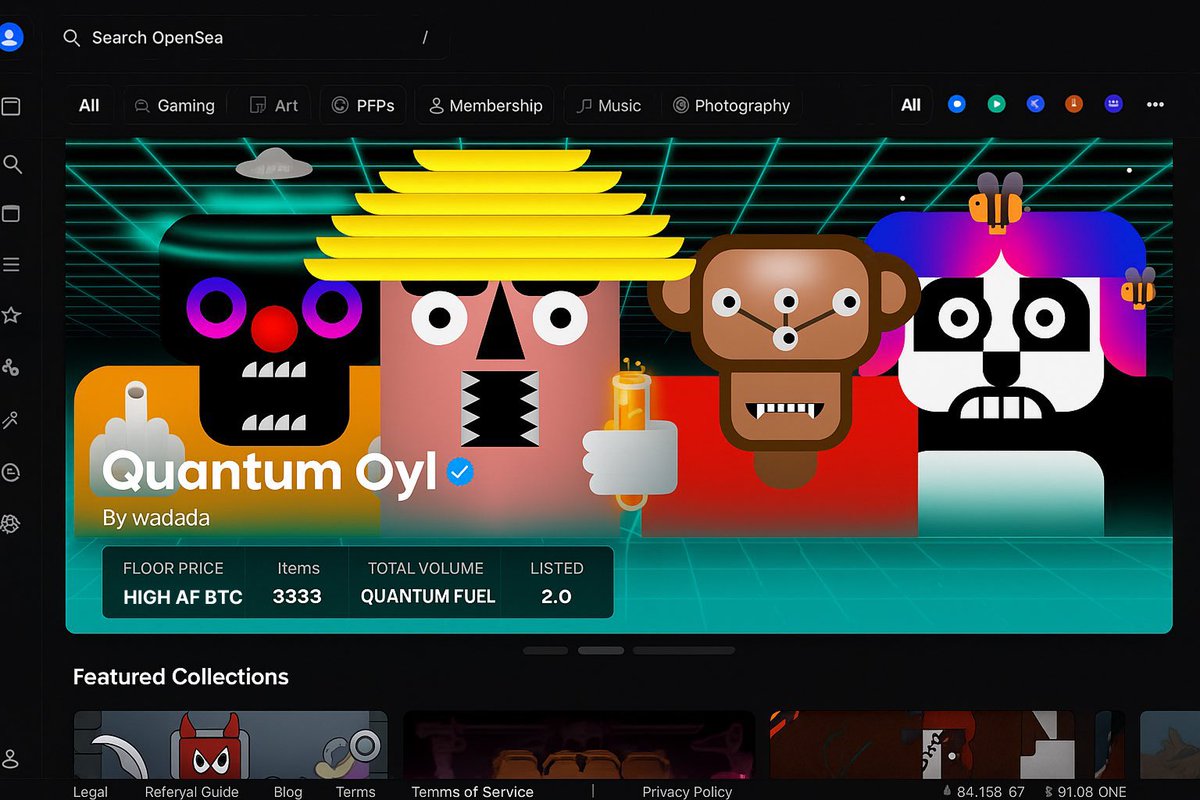Select the Membership category tab
1200x800 pixels.
(x=485, y=105)
